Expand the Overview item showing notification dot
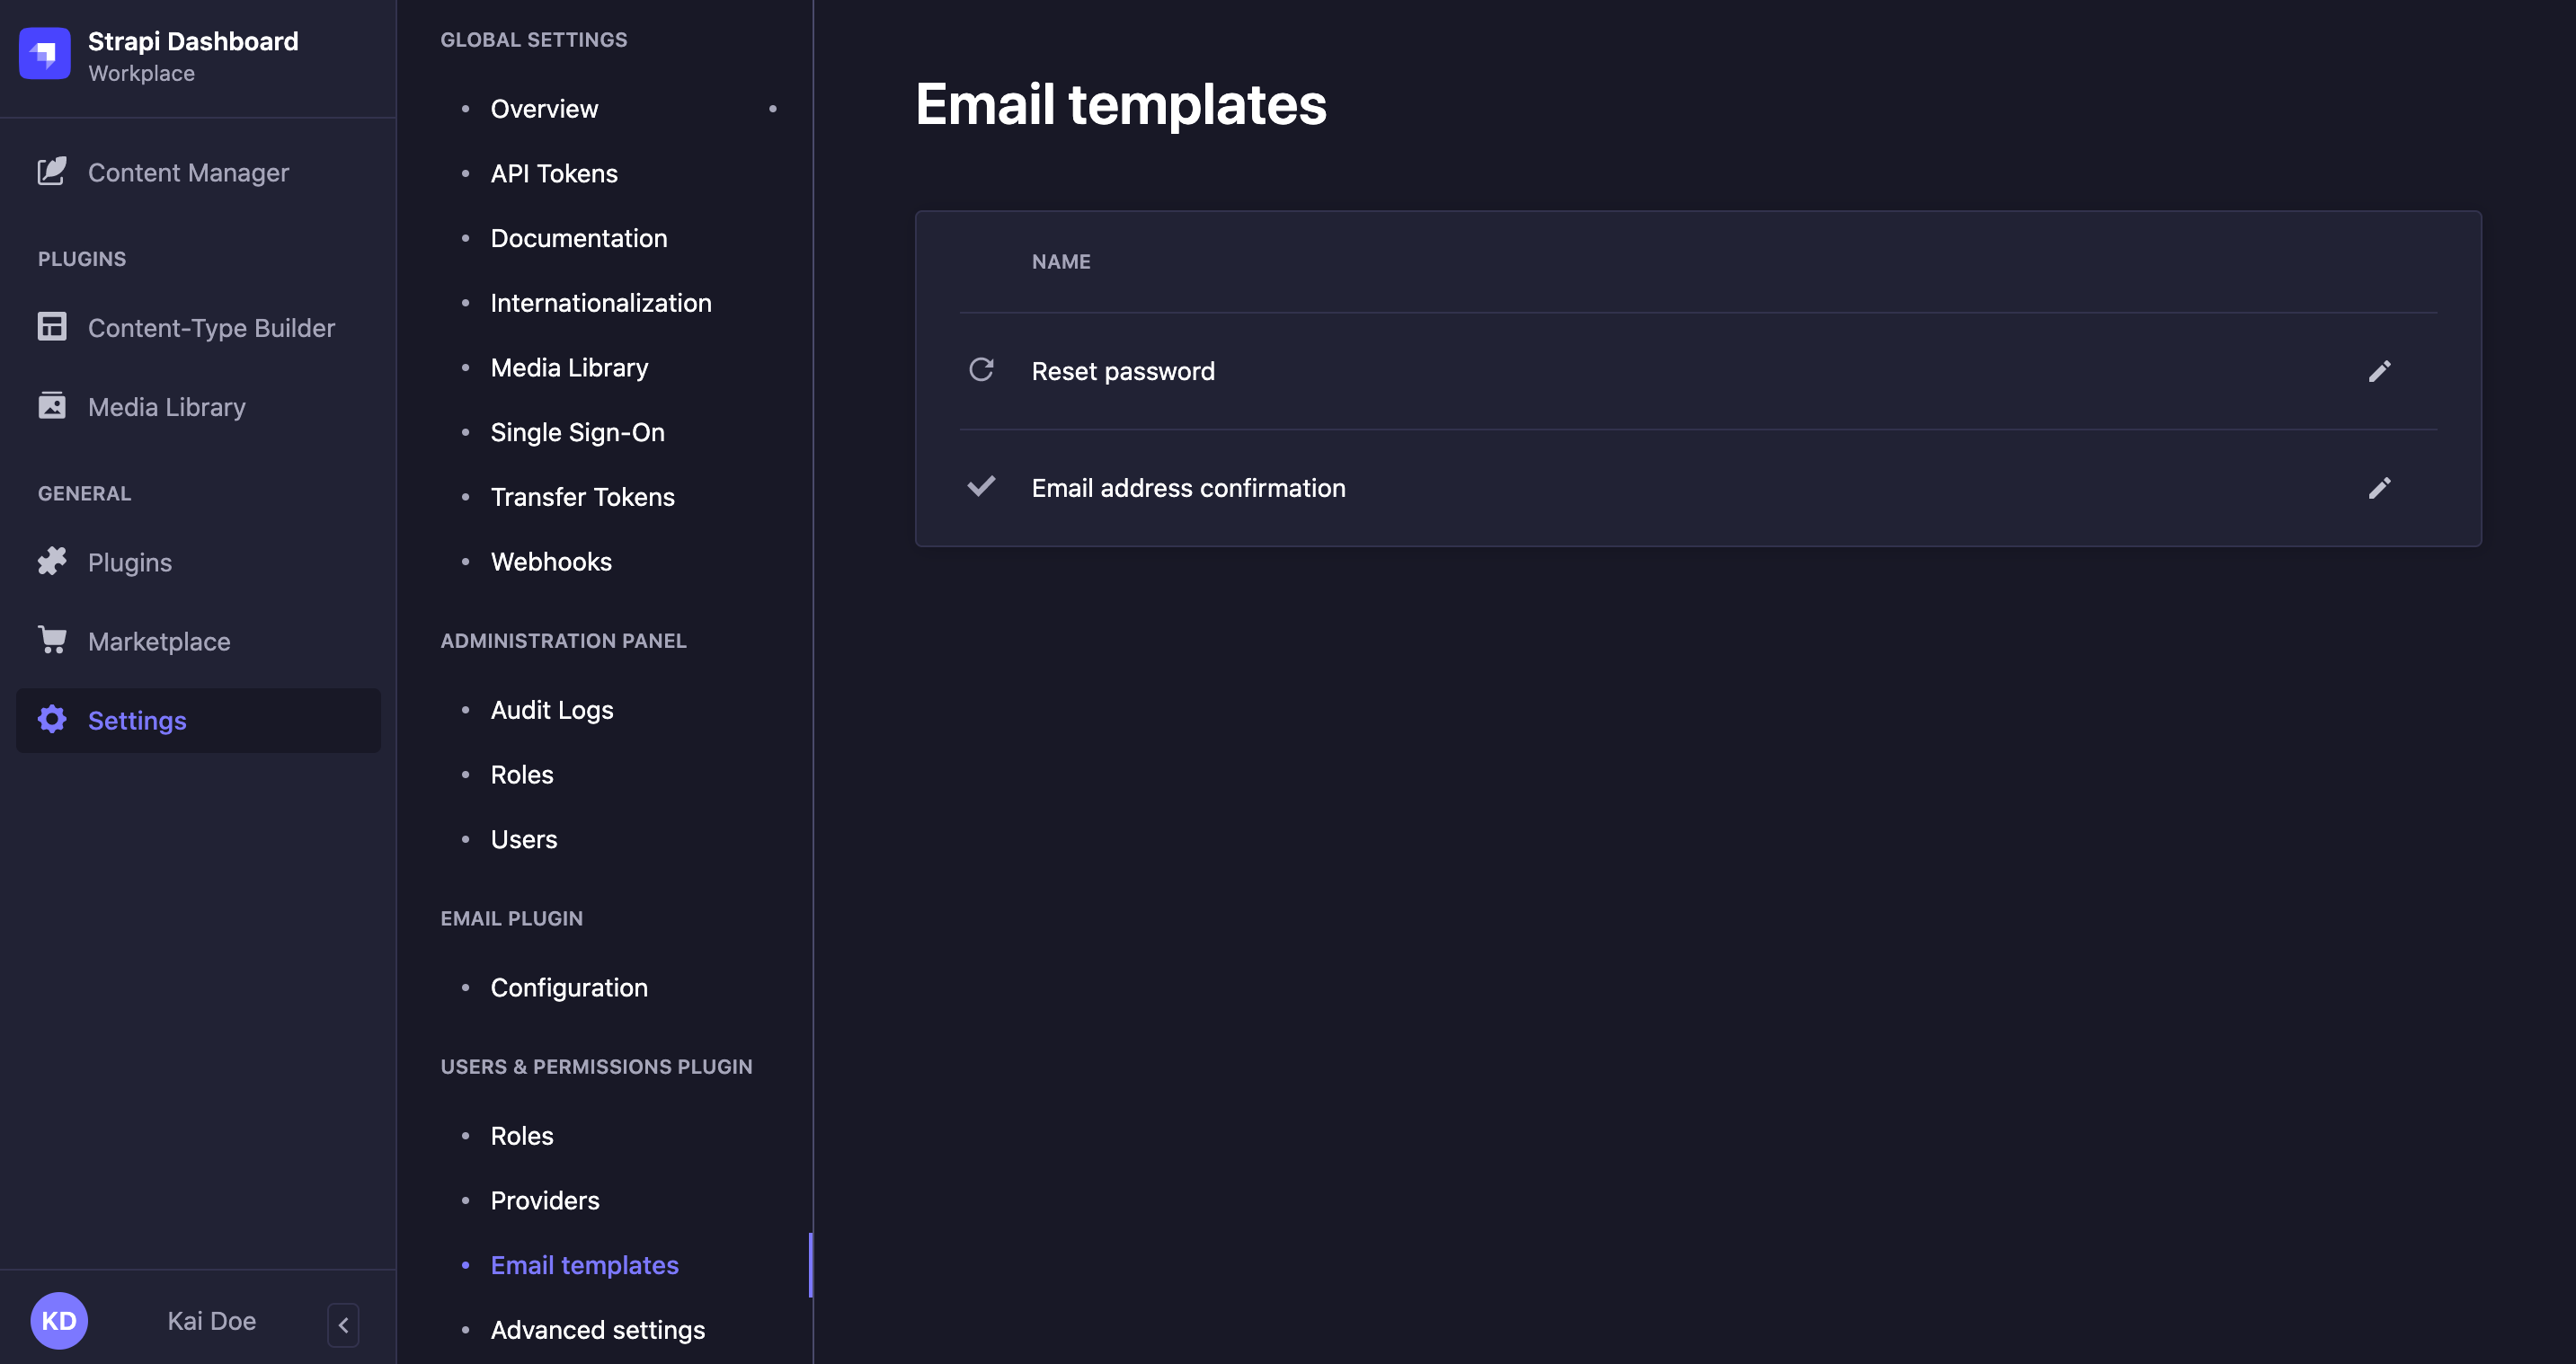The image size is (2576, 1364). [x=543, y=108]
